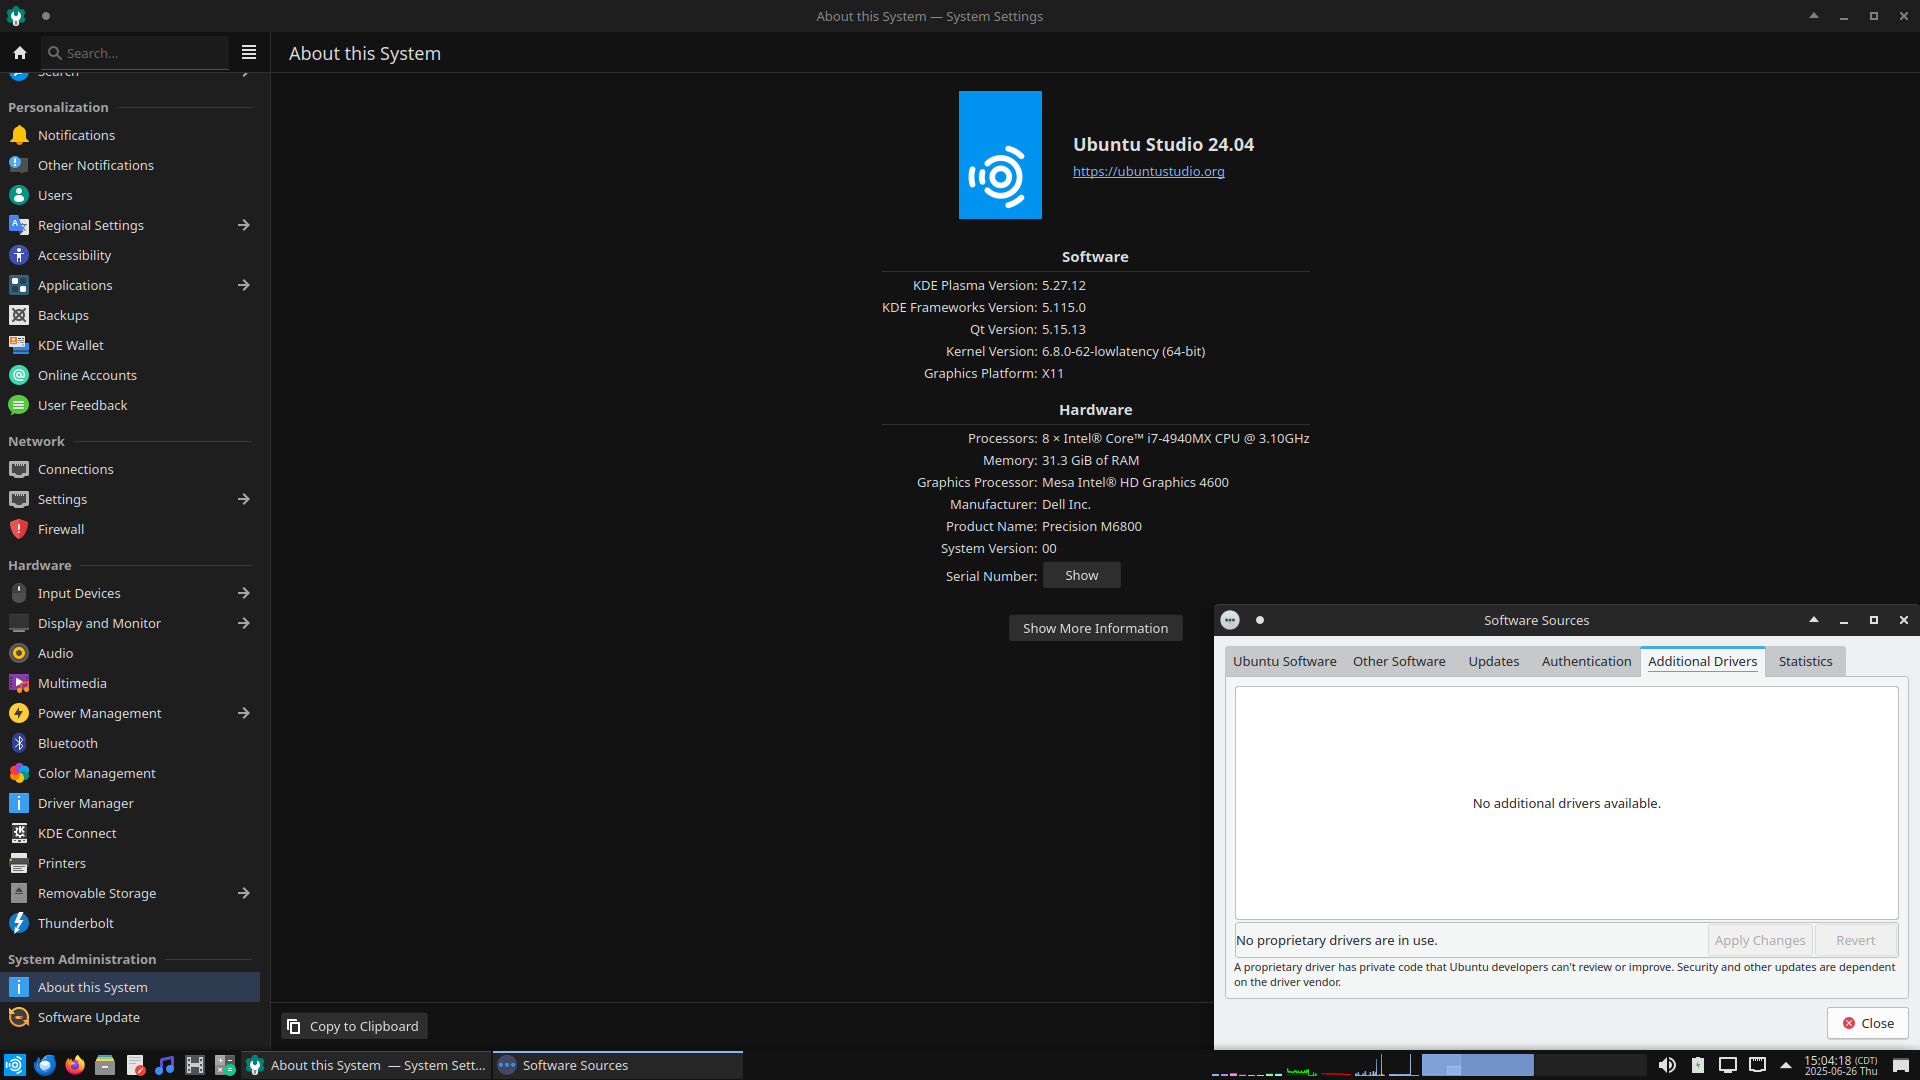Go to the System Settings home view
Image resolution: width=1920 pixels, height=1080 pixels.
point(20,53)
